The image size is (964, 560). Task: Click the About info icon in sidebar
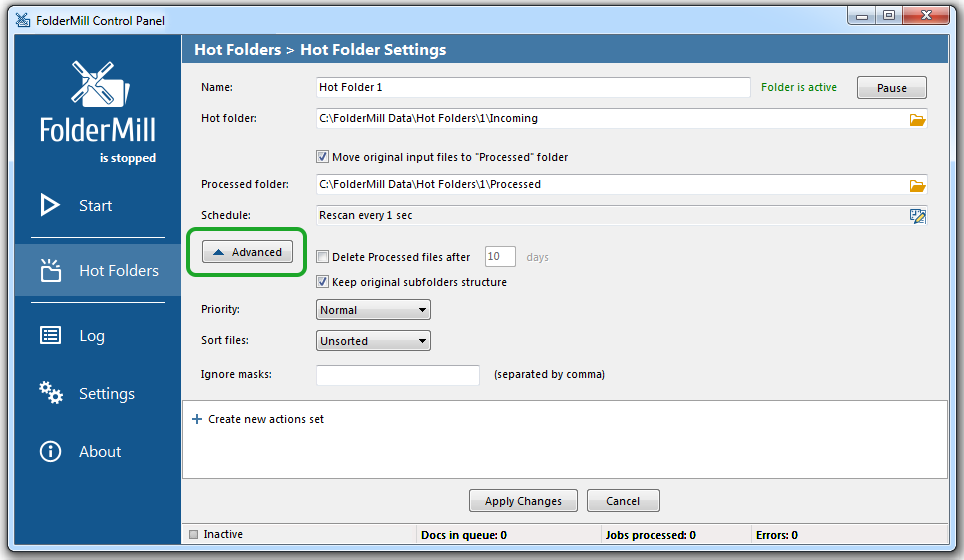tap(50, 451)
